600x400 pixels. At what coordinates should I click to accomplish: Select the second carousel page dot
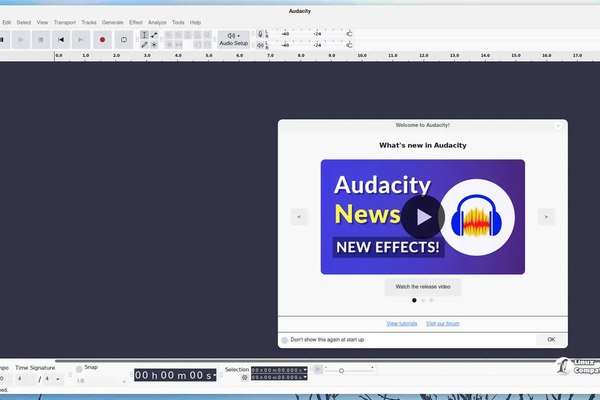pyautogui.click(x=423, y=300)
